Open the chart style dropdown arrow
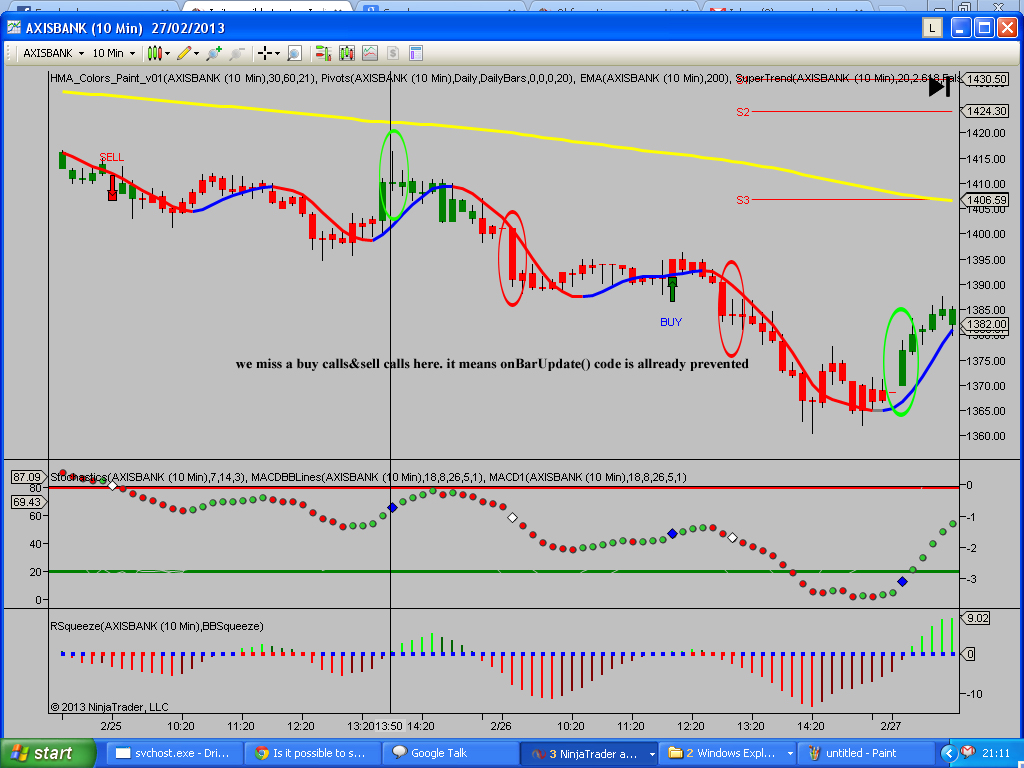 [167, 54]
